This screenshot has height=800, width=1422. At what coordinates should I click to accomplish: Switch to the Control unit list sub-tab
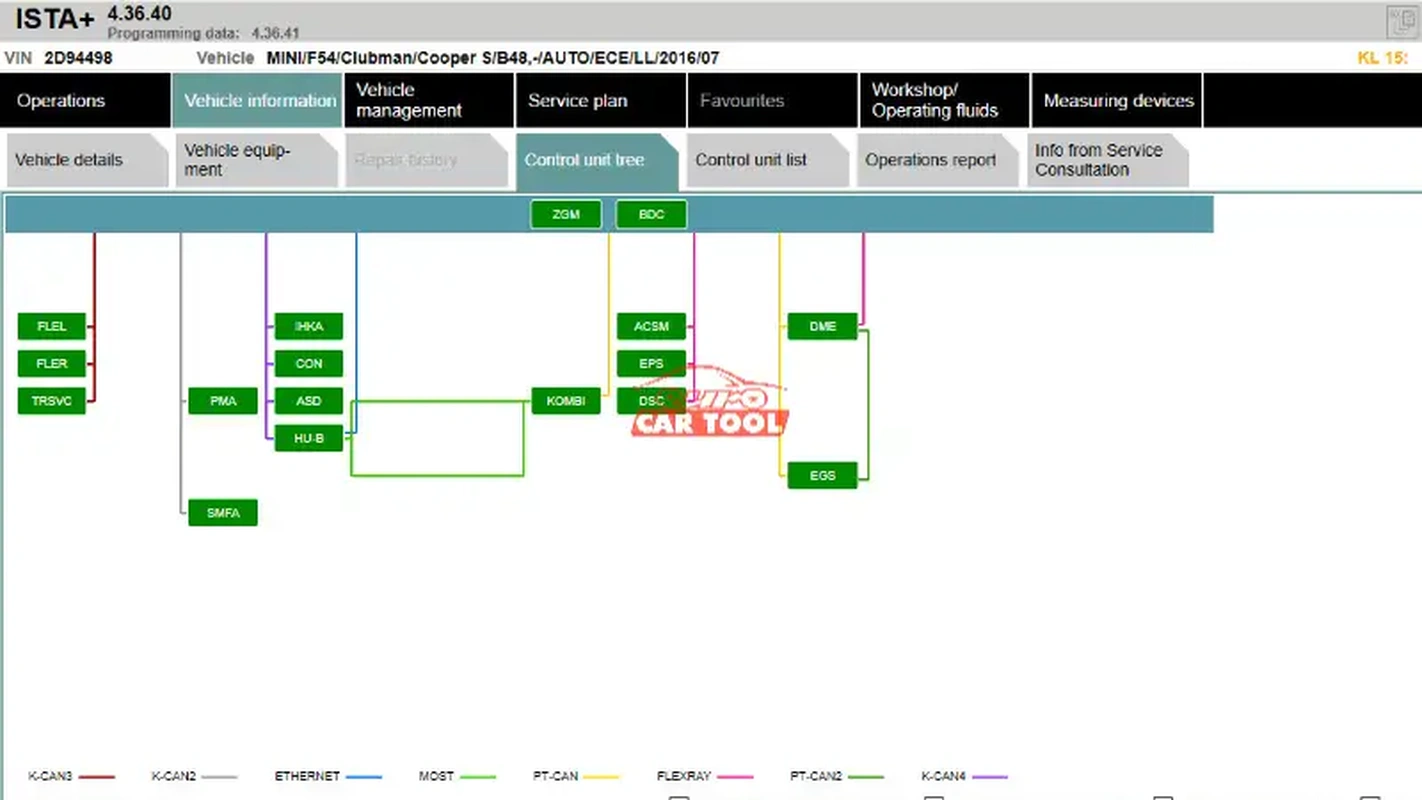pyautogui.click(x=767, y=160)
